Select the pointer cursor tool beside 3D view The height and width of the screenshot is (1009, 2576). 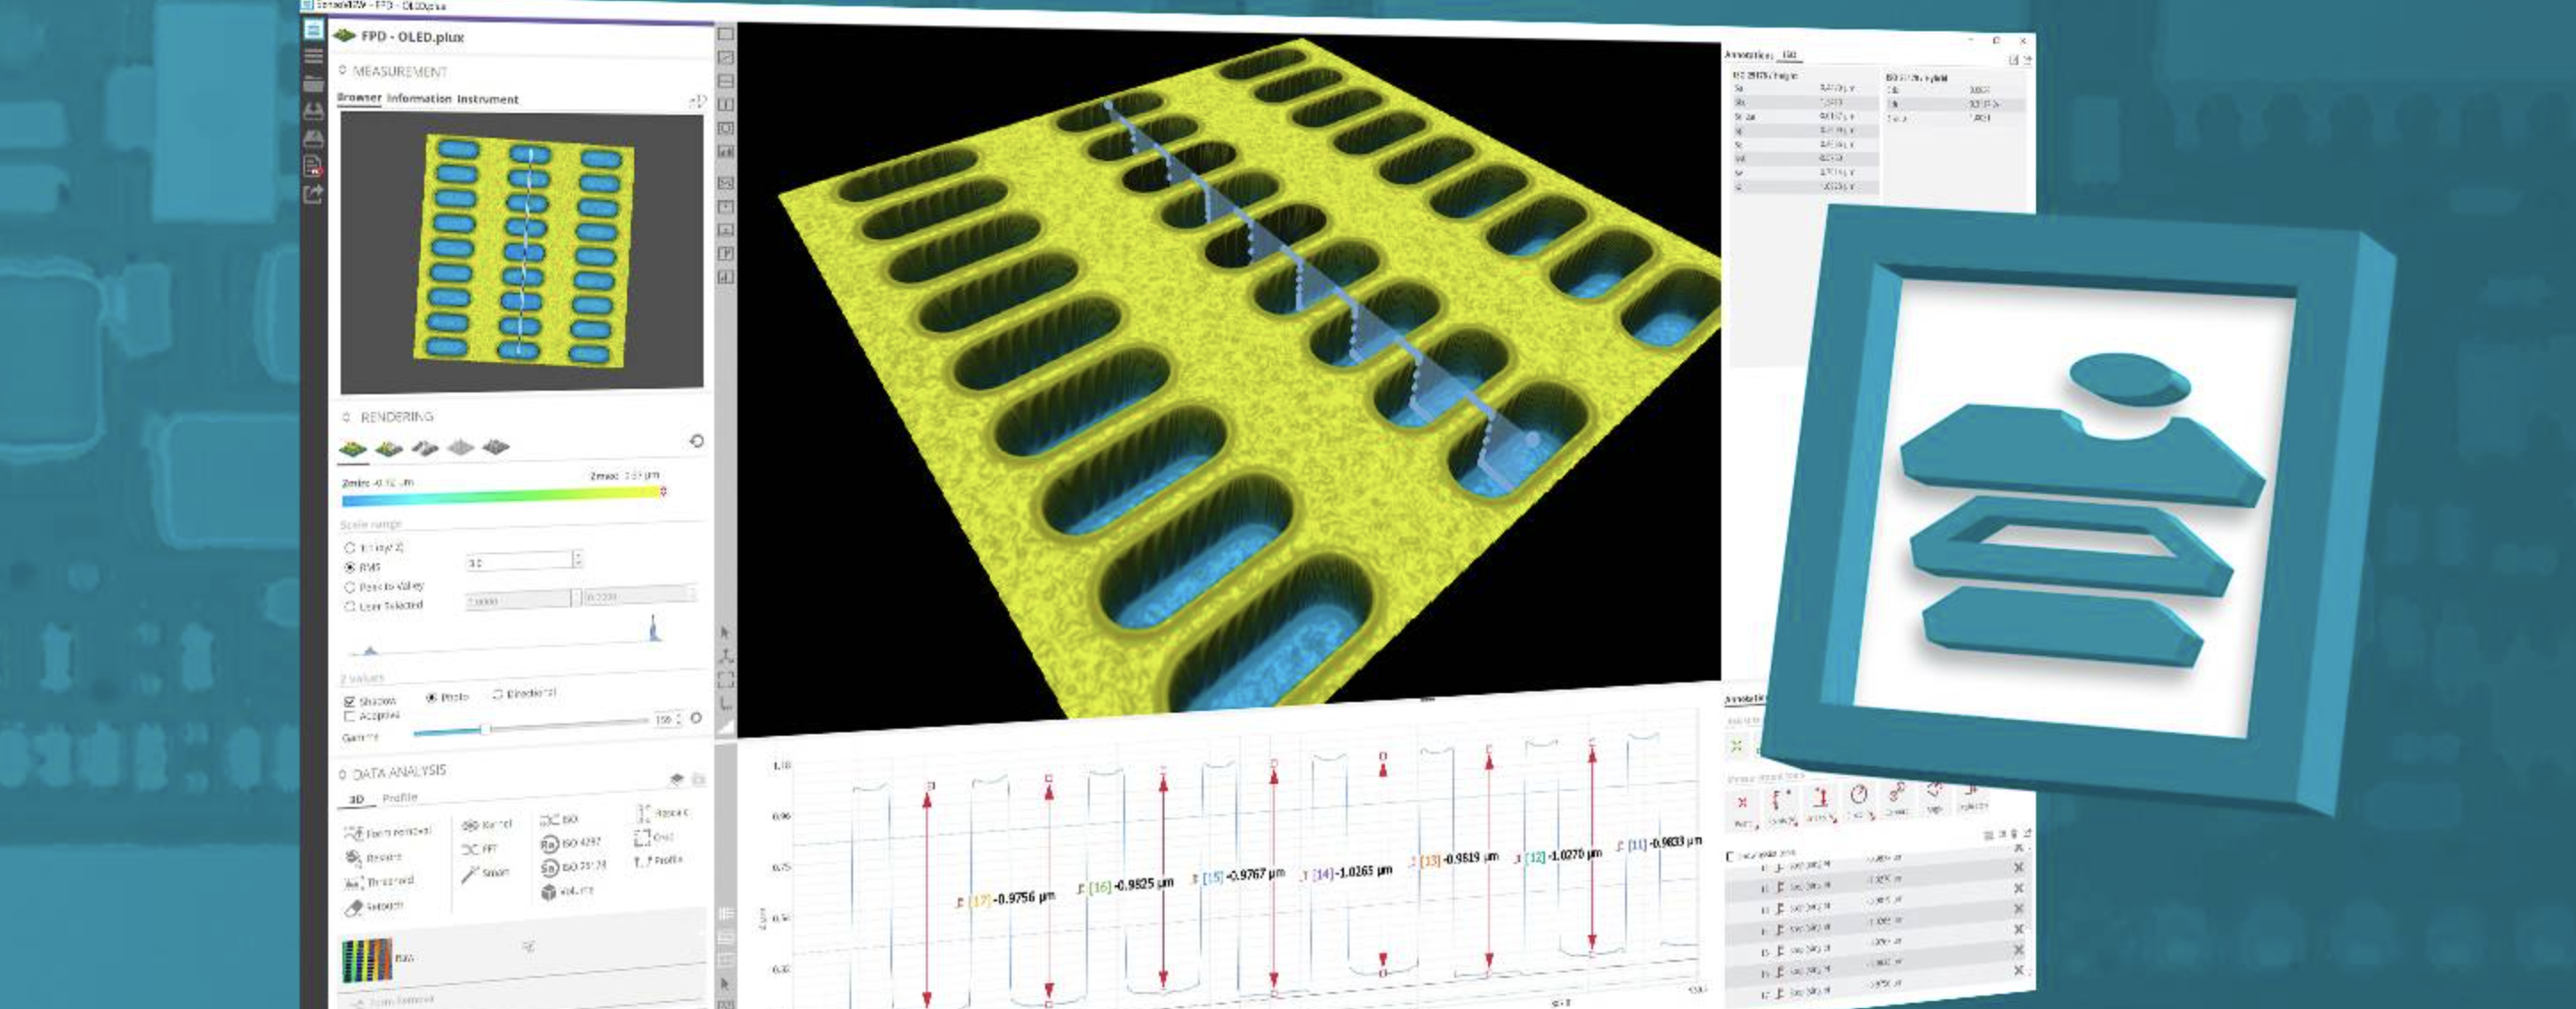pyautogui.click(x=726, y=633)
